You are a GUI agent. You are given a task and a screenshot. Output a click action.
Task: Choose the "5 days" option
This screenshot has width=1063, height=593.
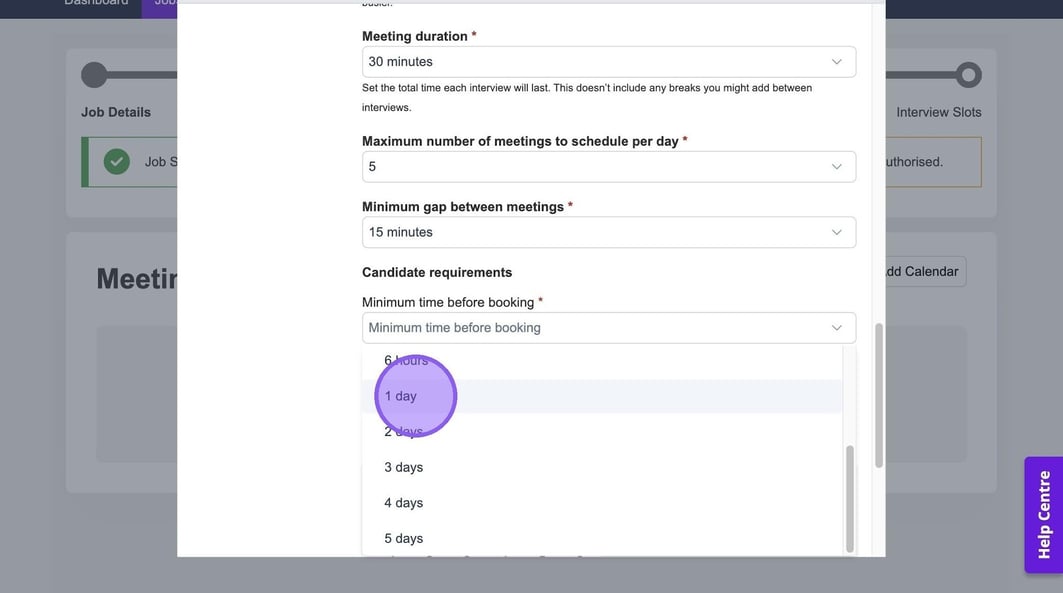click(404, 538)
